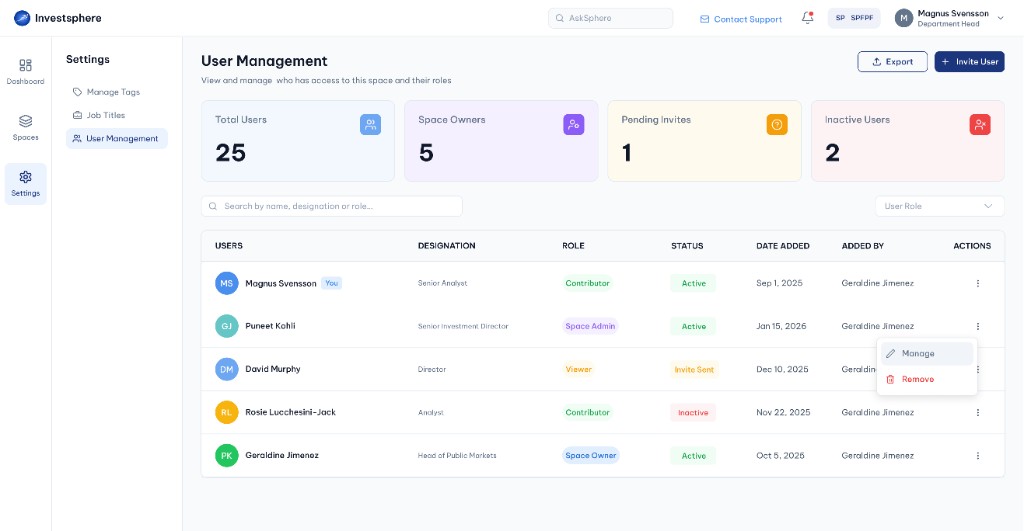Click the name David Murphy
The image size is (1024, 531).
273,369
